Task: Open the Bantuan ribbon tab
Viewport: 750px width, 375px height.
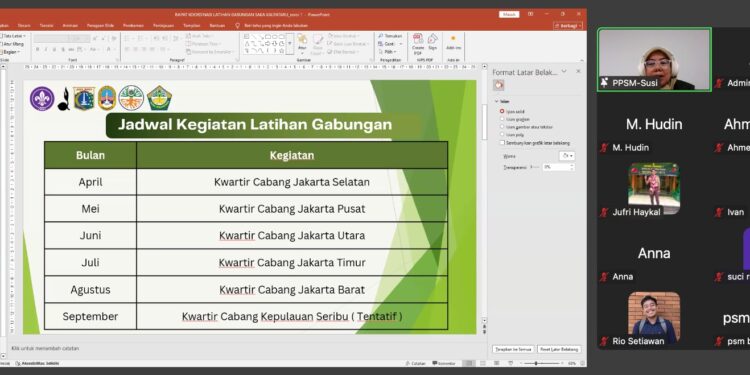Action: click(x=217, y=25)
